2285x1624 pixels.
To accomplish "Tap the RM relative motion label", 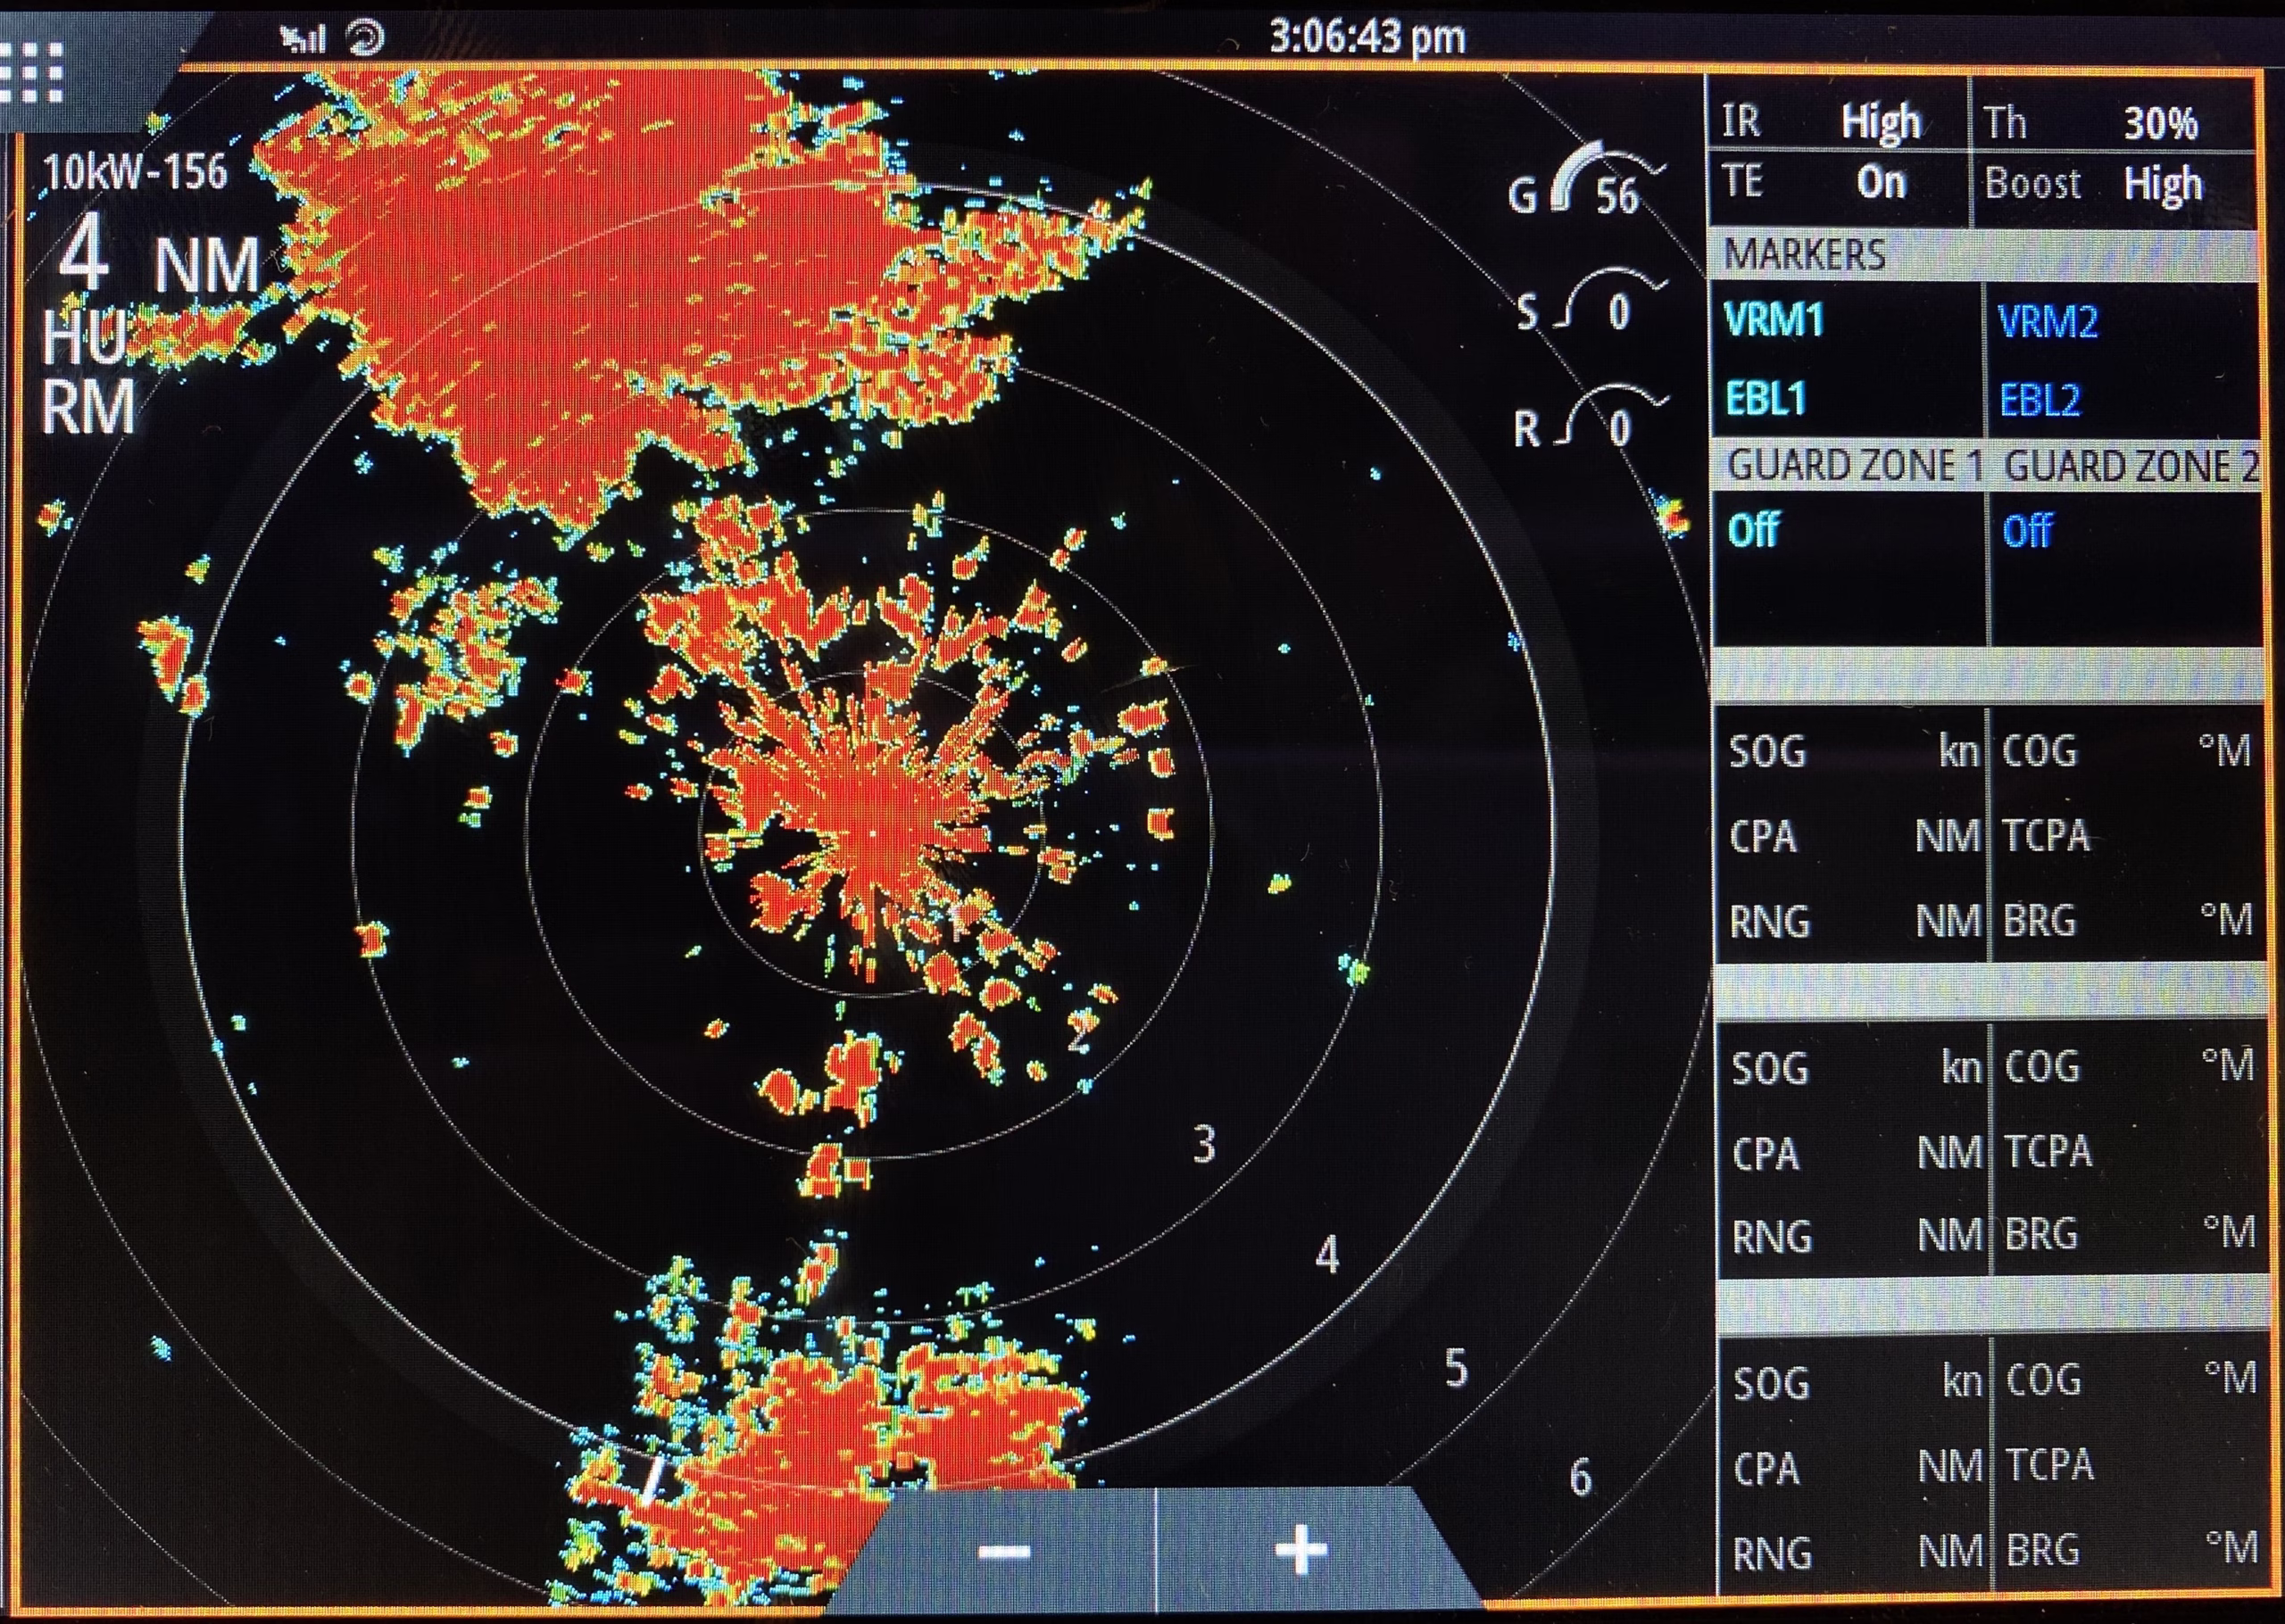I will 88,407.
